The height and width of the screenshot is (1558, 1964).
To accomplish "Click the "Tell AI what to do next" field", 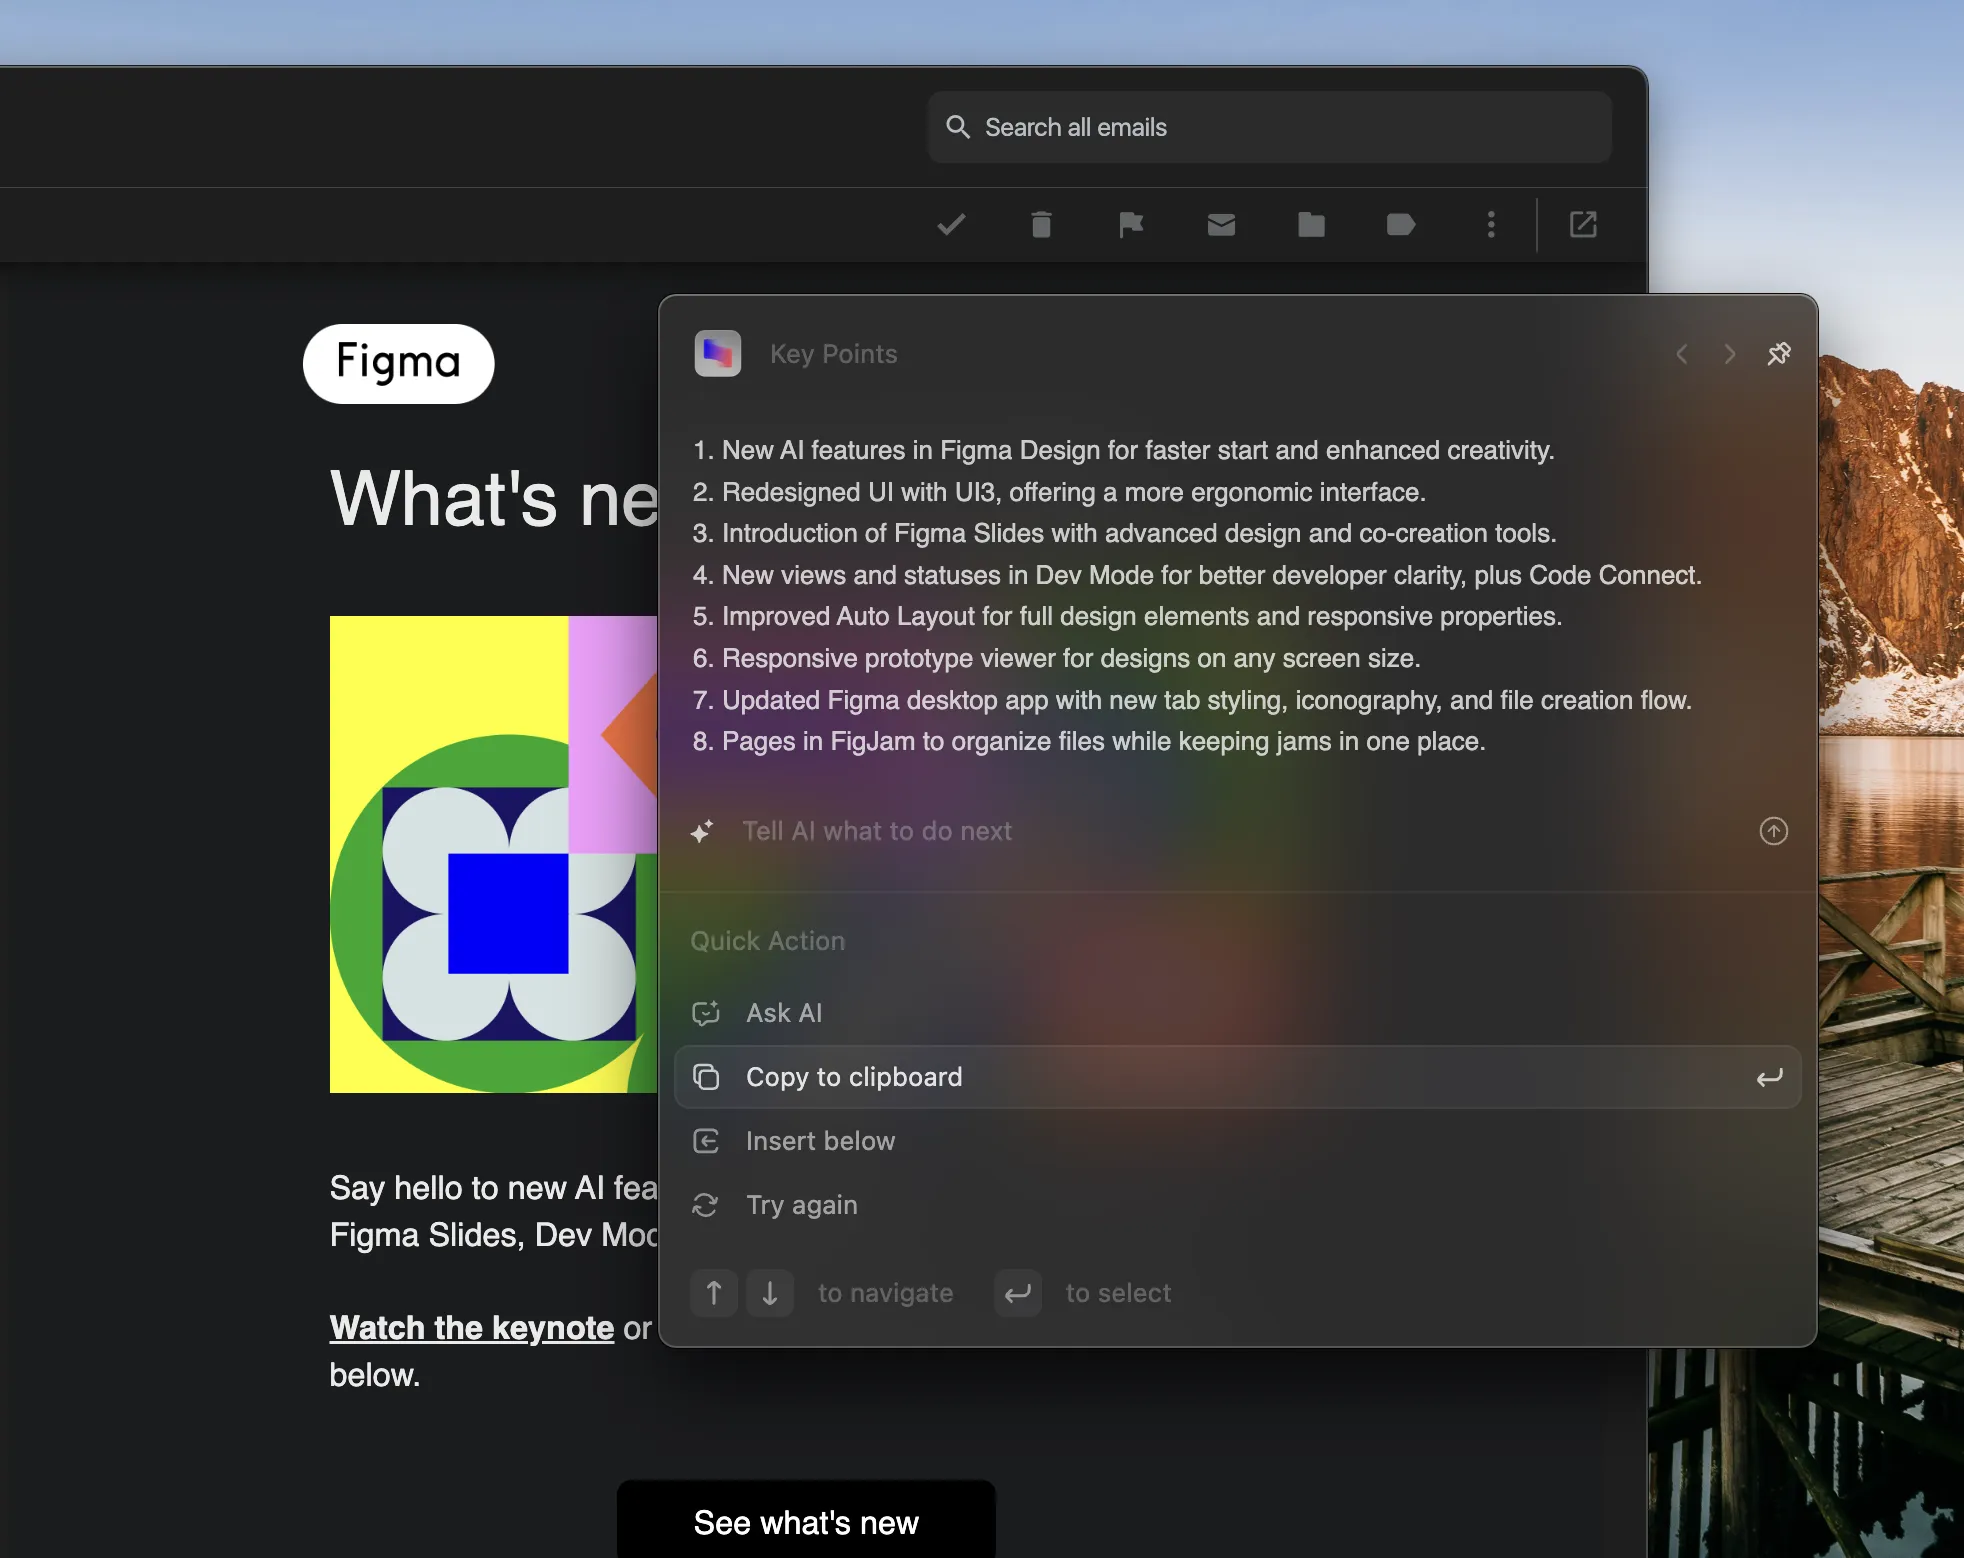I will [x=877, y=831].
